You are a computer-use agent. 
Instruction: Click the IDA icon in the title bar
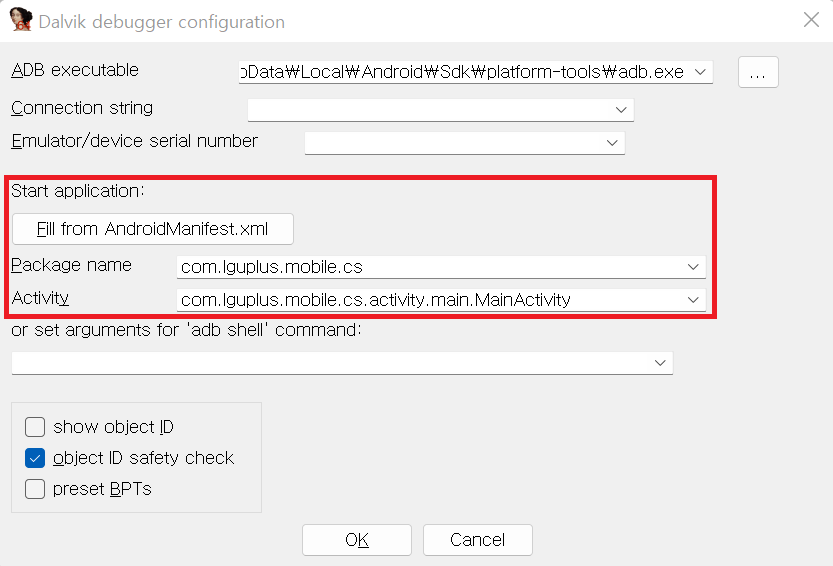(x=20, y=20)
